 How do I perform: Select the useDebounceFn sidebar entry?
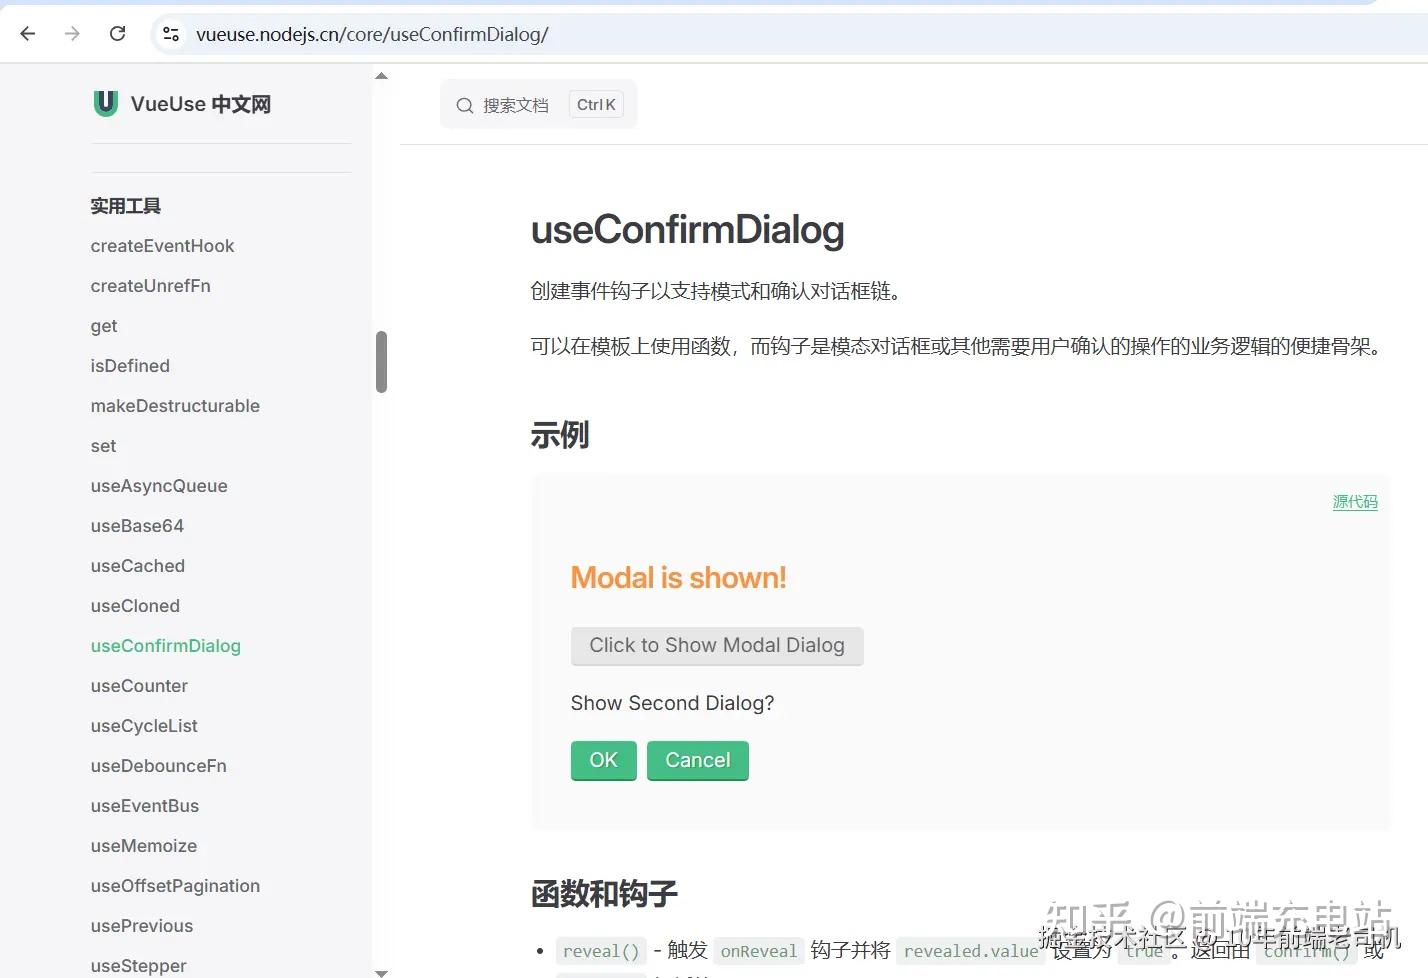pos(158,765)
